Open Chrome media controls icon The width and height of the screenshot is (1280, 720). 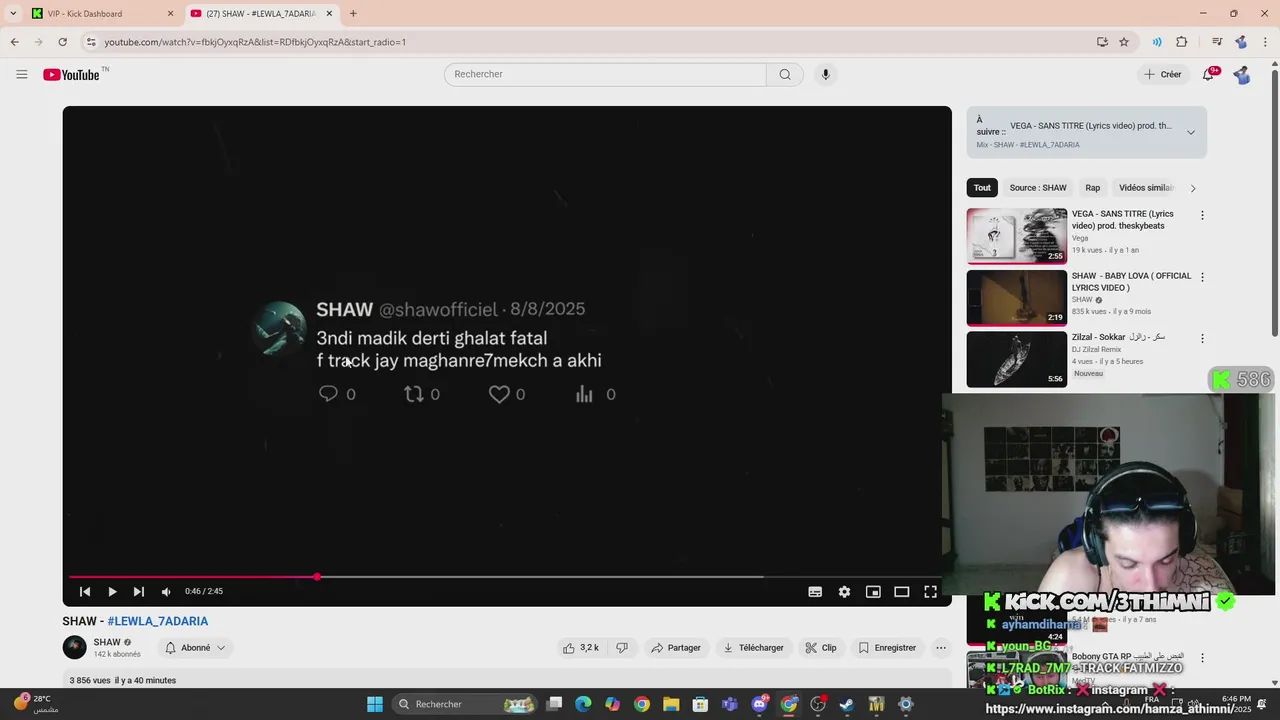coord(1217,42)
